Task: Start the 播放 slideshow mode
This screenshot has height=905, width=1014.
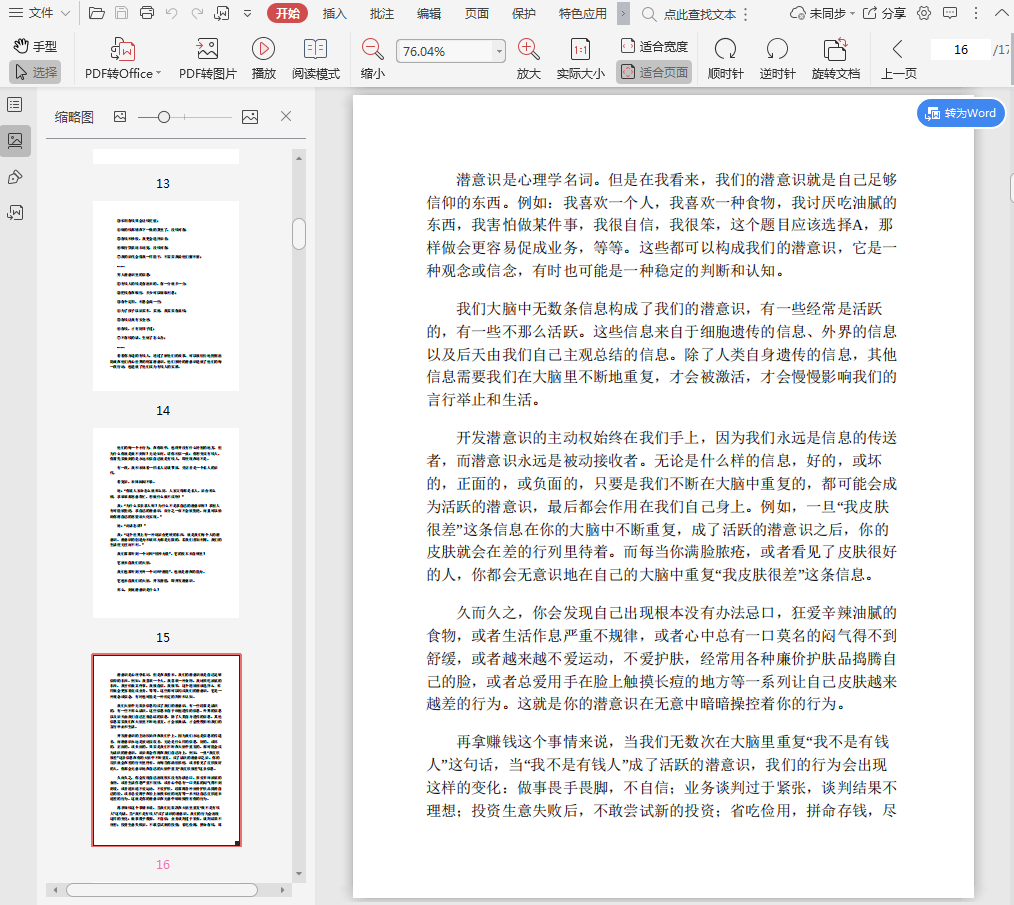Action: click(264, 49)
